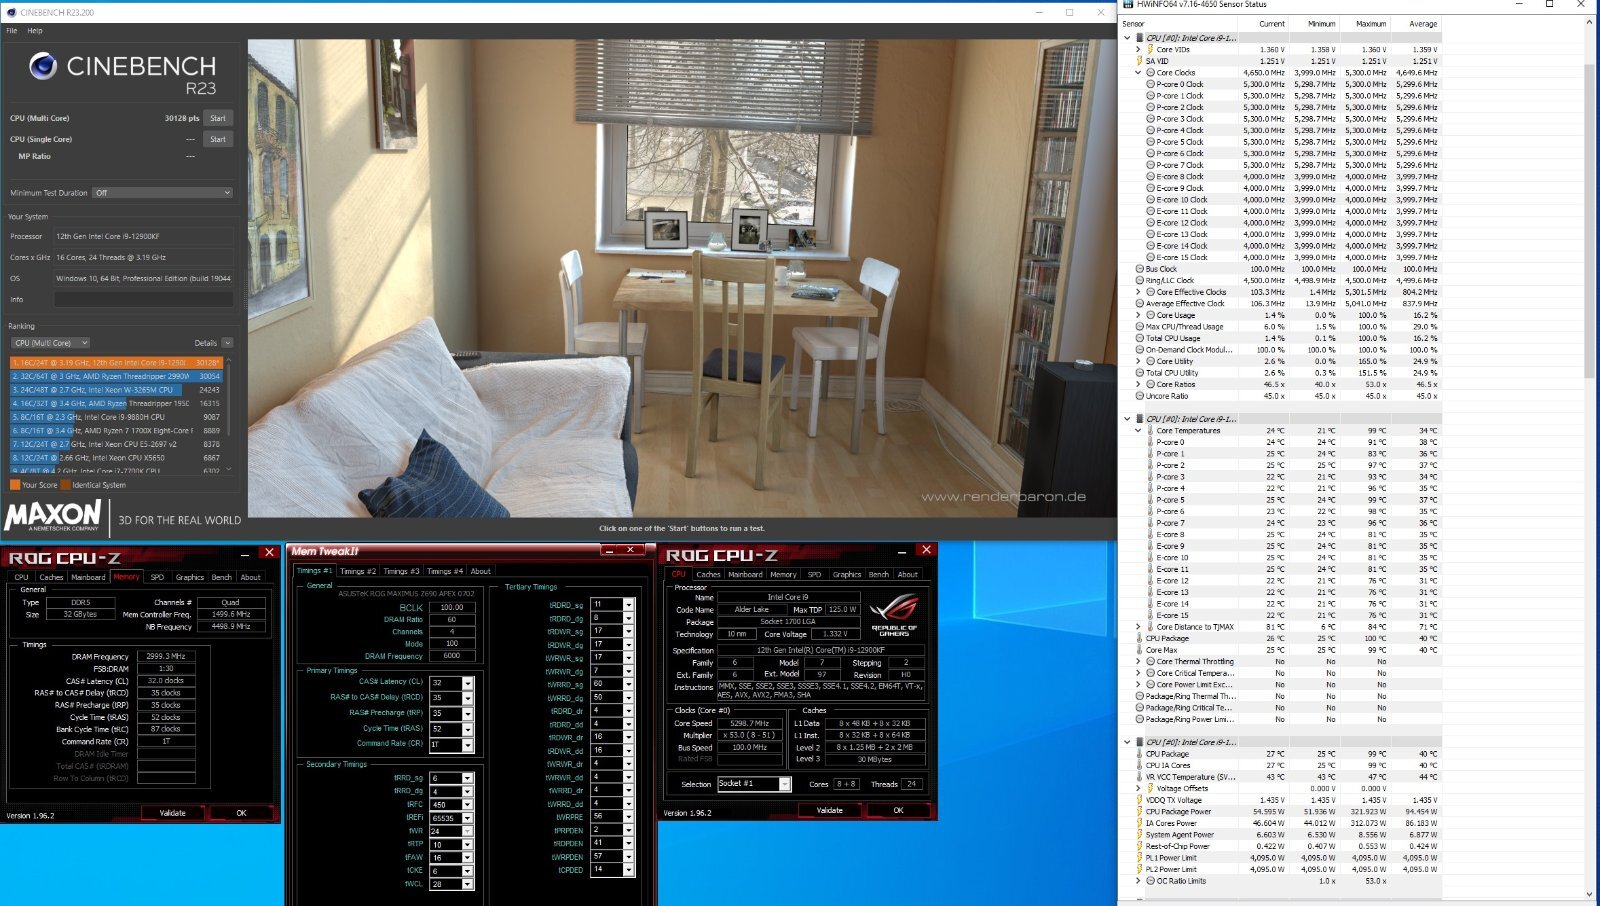Click the chip icon of the CPU group above Core VIDs
The height and width of the screenshot is (906, 1600).
(x=1139, y=38)
